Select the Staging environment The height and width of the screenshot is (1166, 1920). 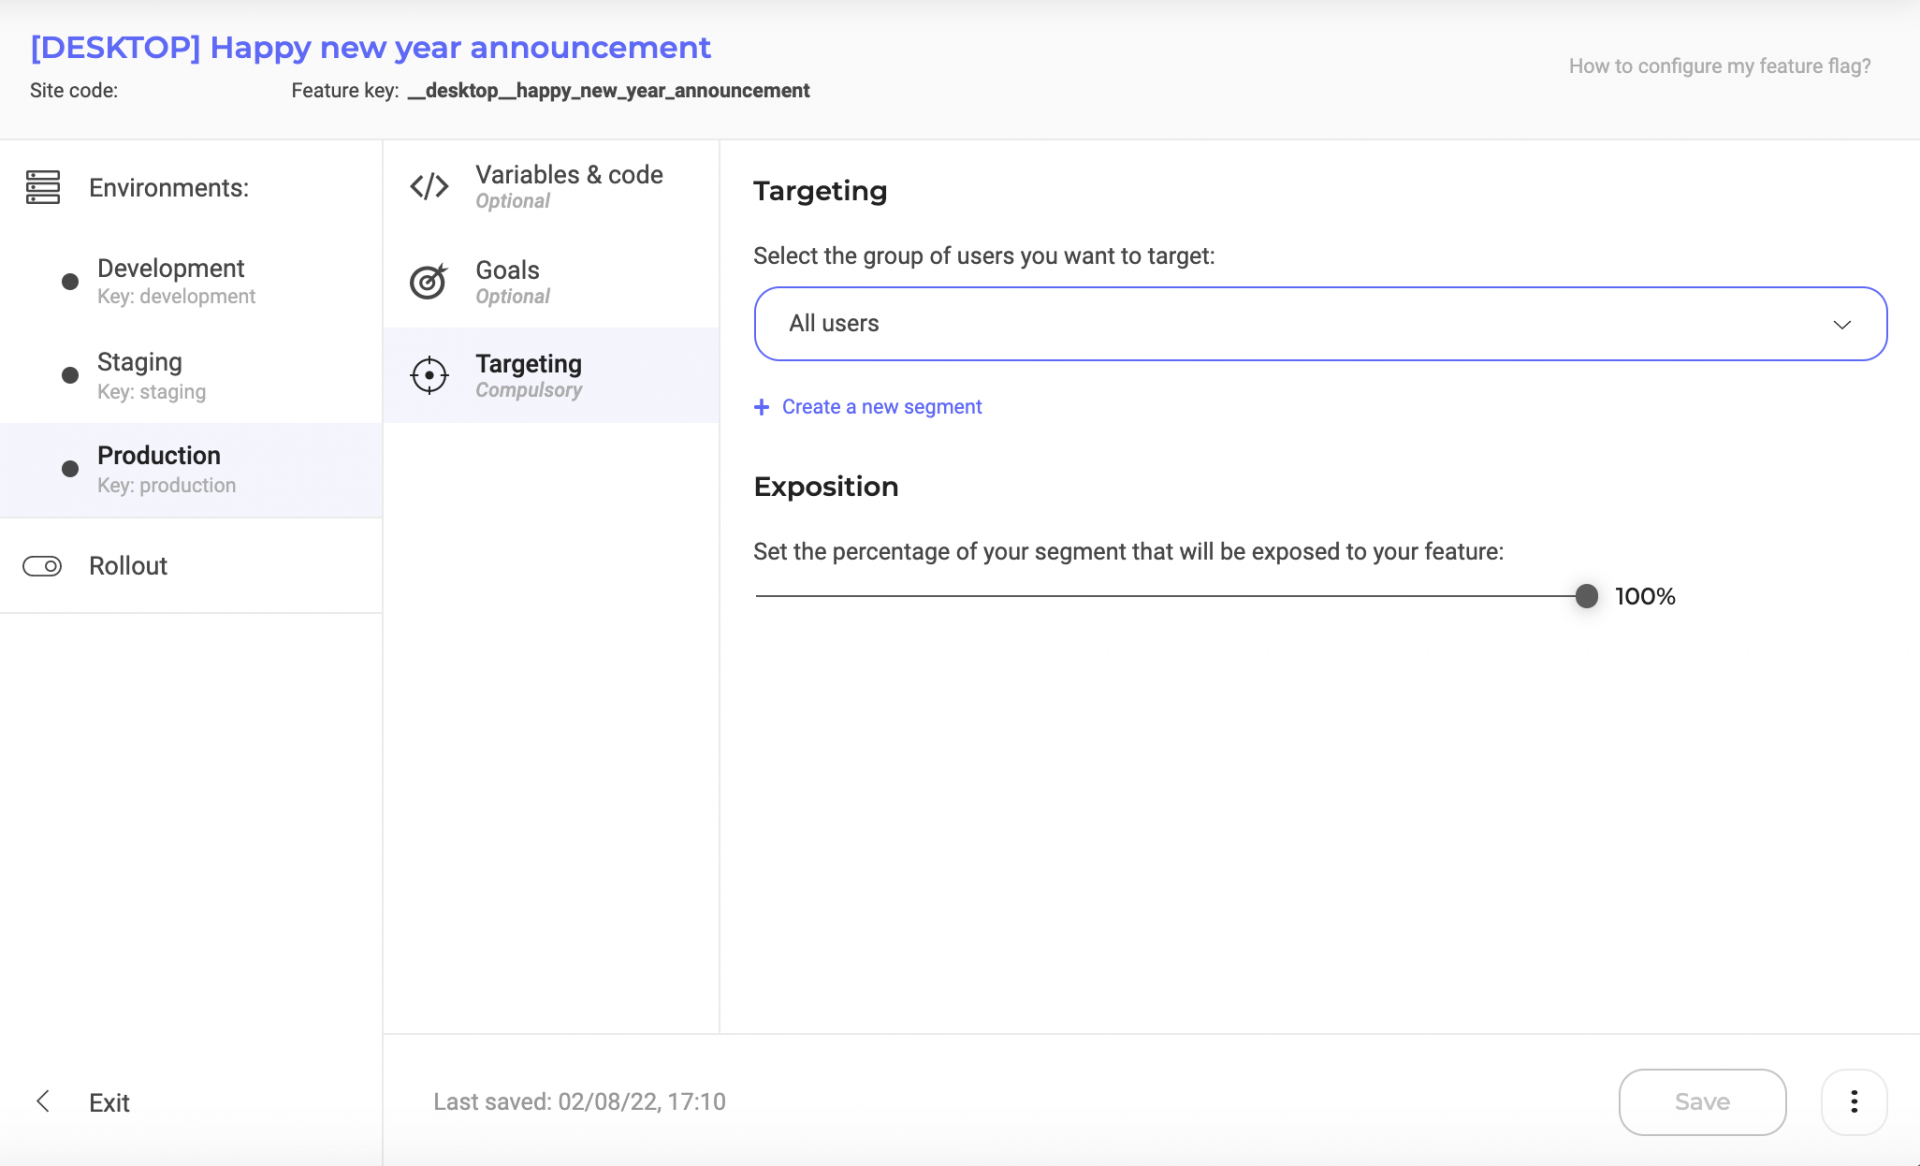click(191, 376)
